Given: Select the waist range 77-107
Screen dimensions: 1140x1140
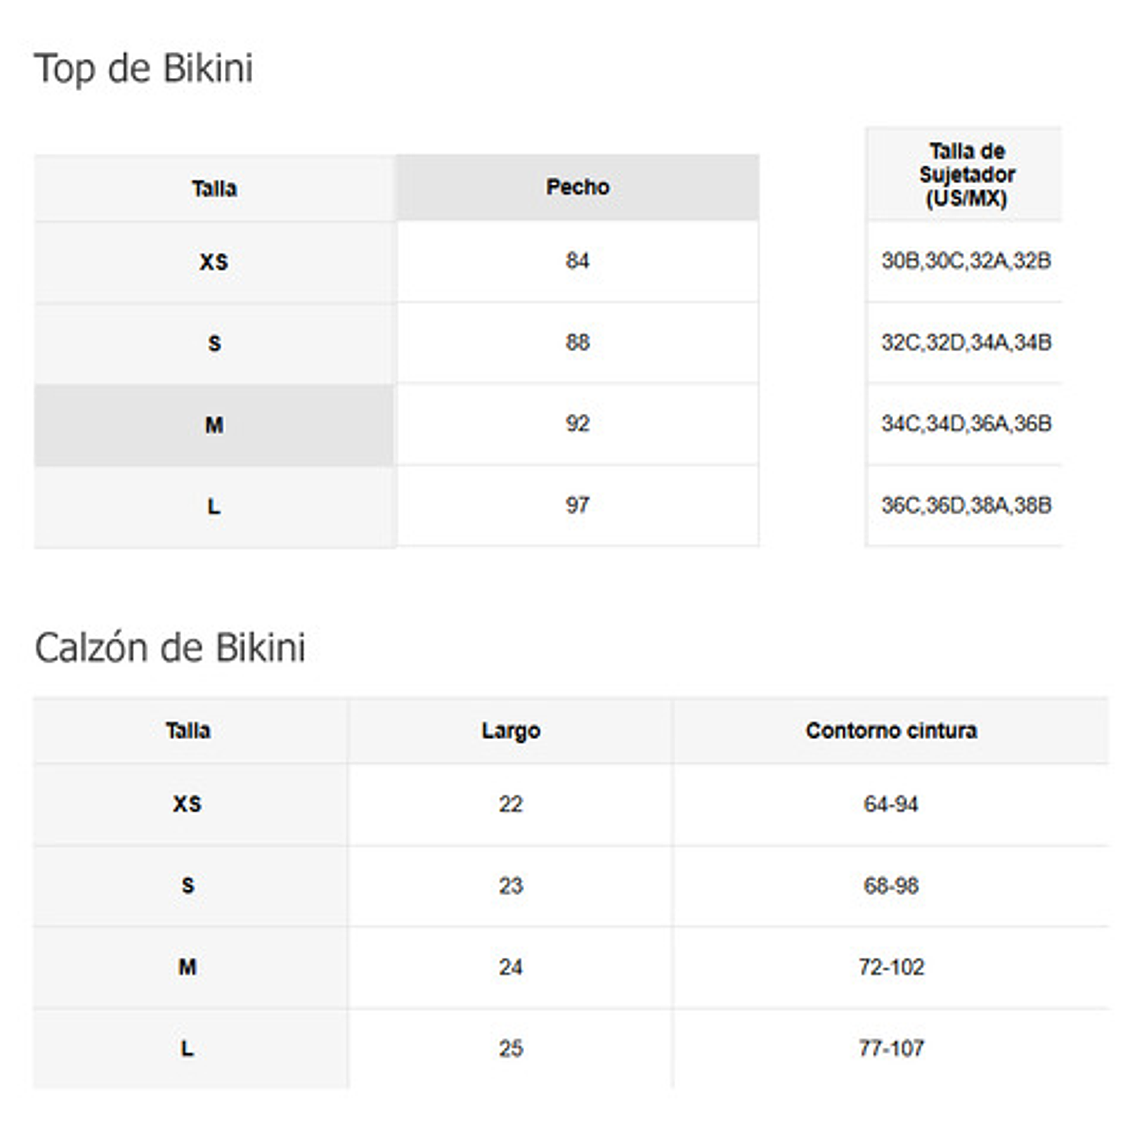Looking at the screenshot, I should point(891,1049).
